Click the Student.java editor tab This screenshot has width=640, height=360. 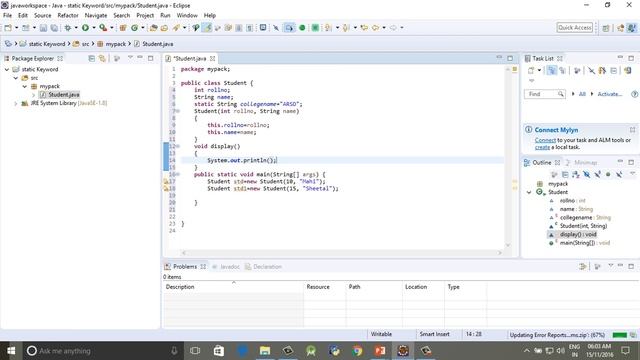[x=190, y=58]
